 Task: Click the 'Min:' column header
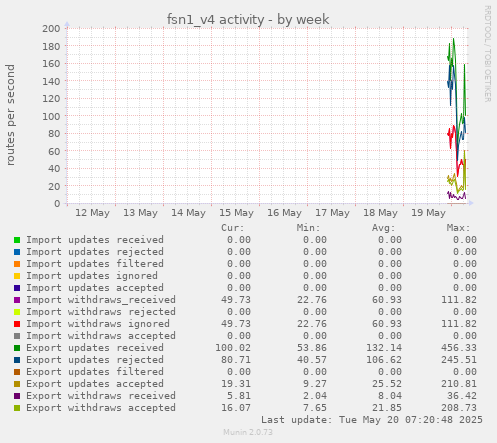[x=308, y=228]
